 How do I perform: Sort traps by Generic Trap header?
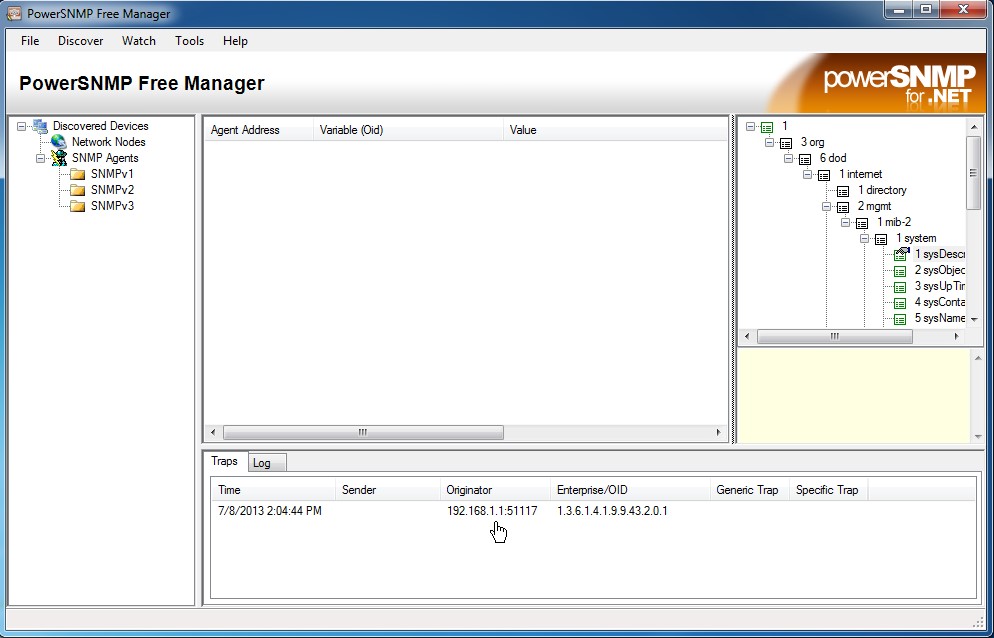pyautogui.click(x=750, y=490)
